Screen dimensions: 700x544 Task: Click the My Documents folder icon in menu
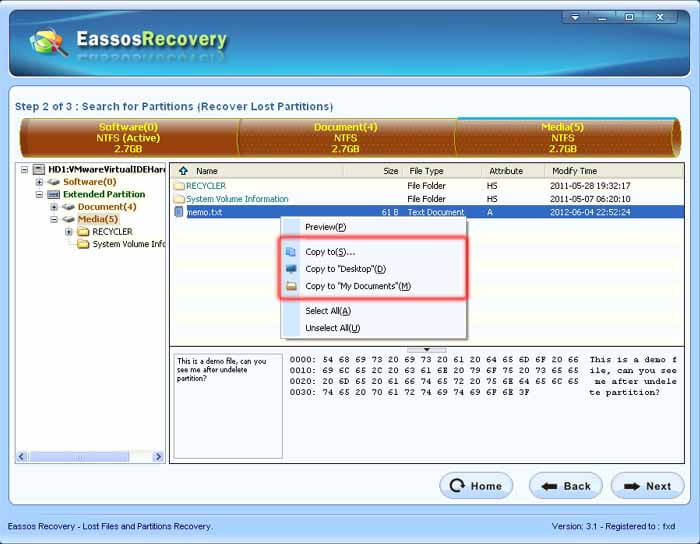[x=291, y=286]
